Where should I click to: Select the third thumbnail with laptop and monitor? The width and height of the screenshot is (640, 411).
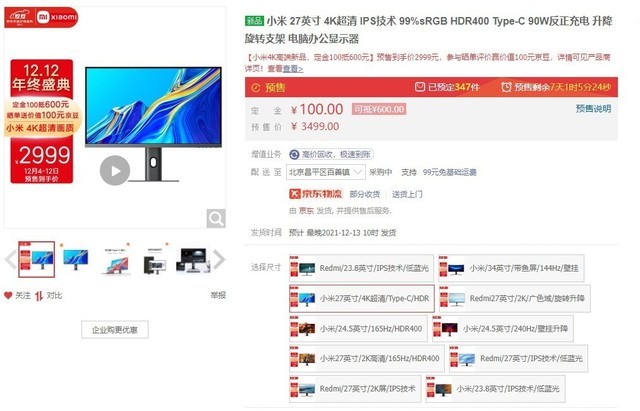coord(115,260)
